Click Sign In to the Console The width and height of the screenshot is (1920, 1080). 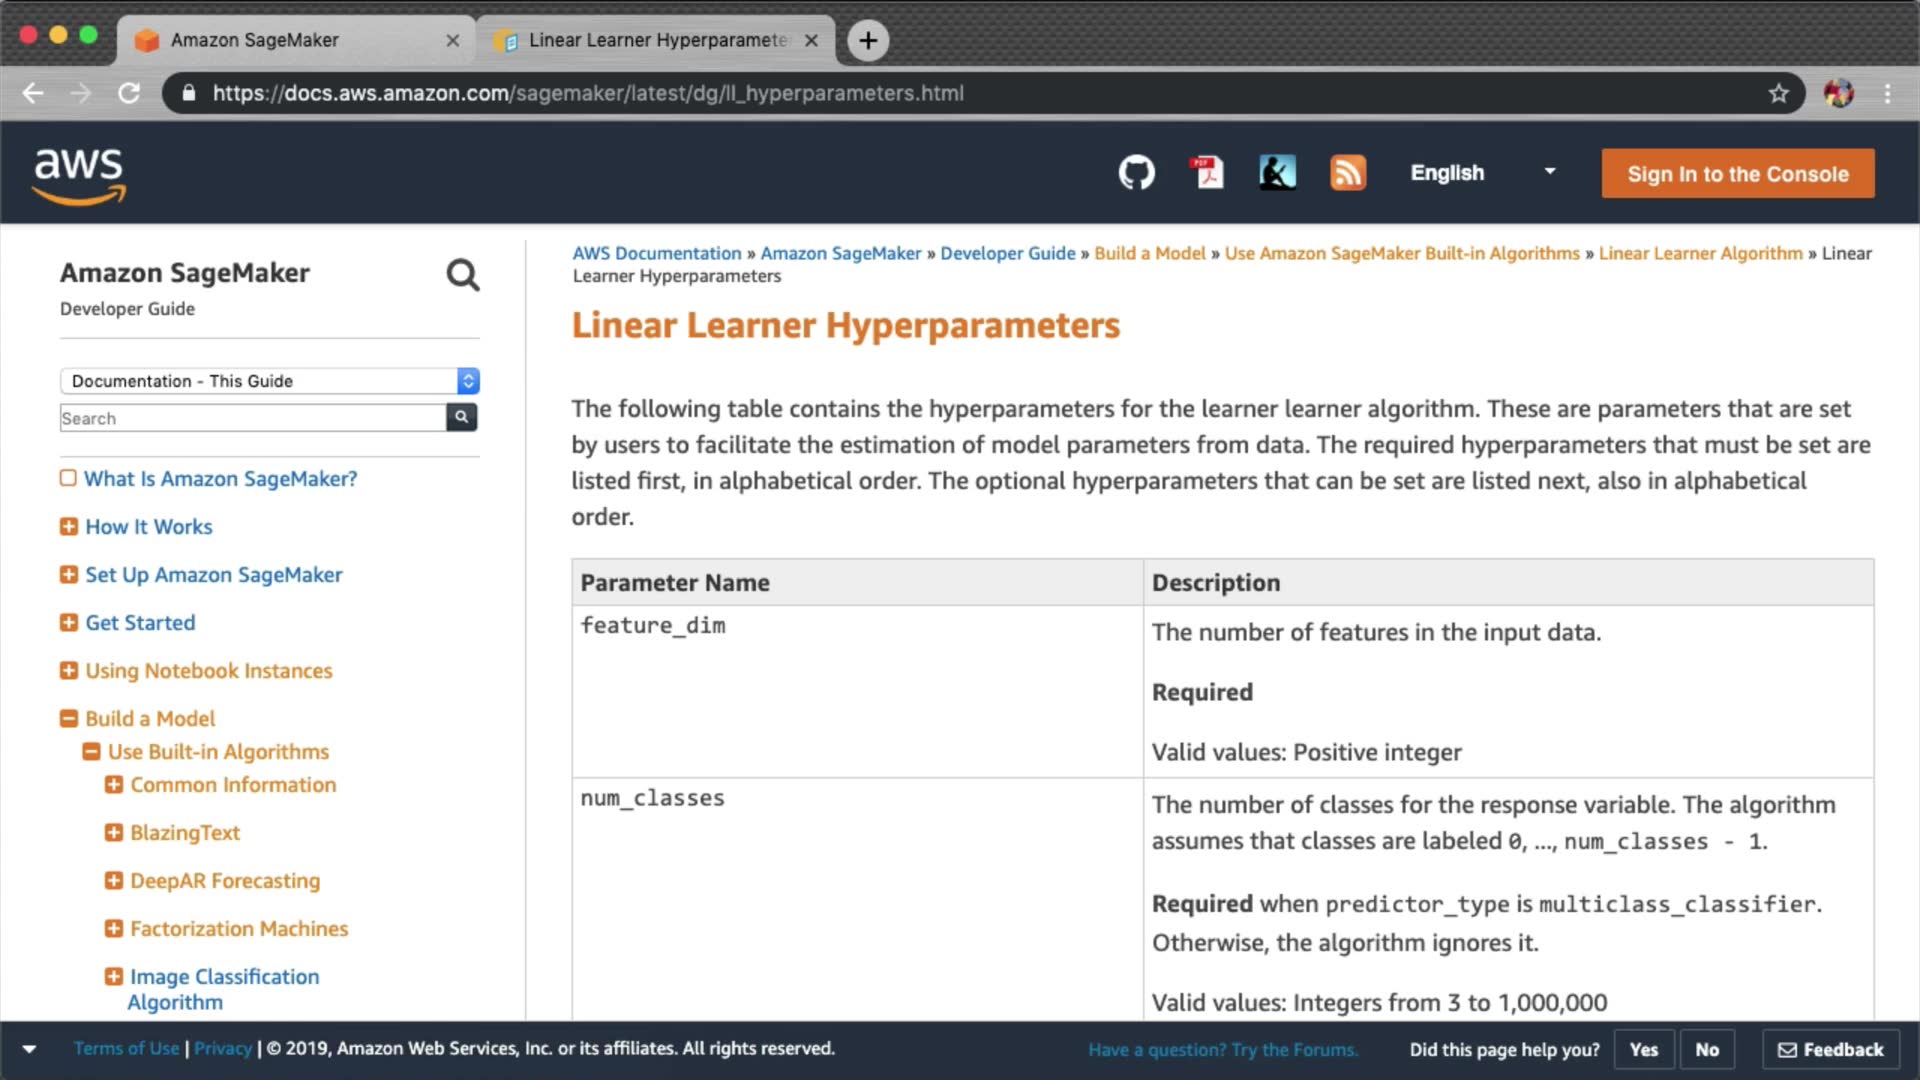coord(1737,174)
